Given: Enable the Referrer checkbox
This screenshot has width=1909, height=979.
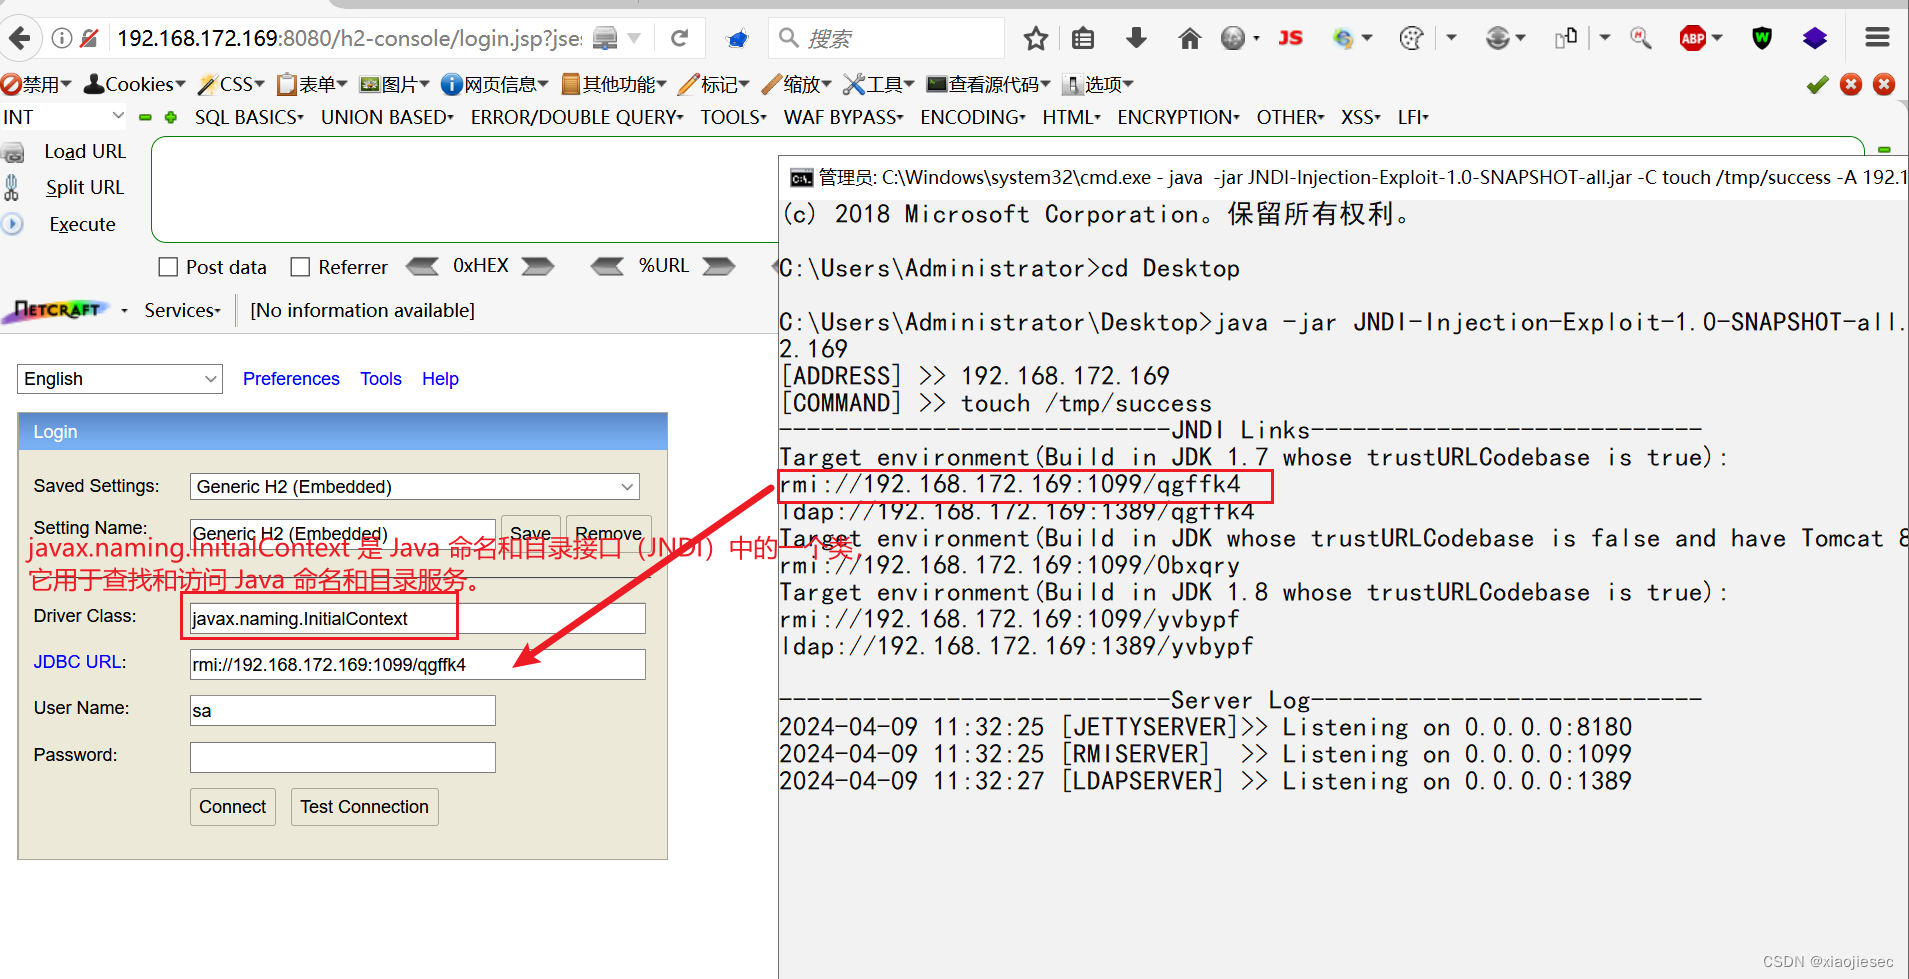Looking at the screenshot, I should coord(300,266).
